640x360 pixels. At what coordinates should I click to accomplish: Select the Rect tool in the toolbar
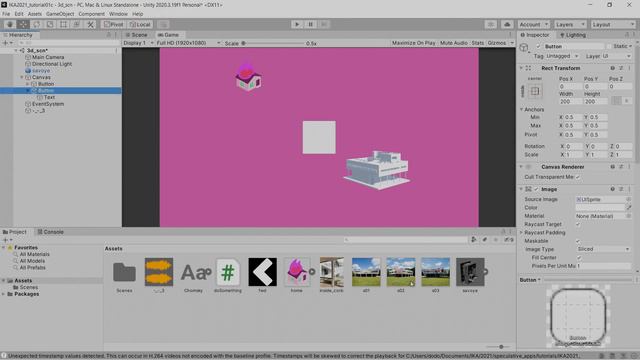[x=63, y=24]
